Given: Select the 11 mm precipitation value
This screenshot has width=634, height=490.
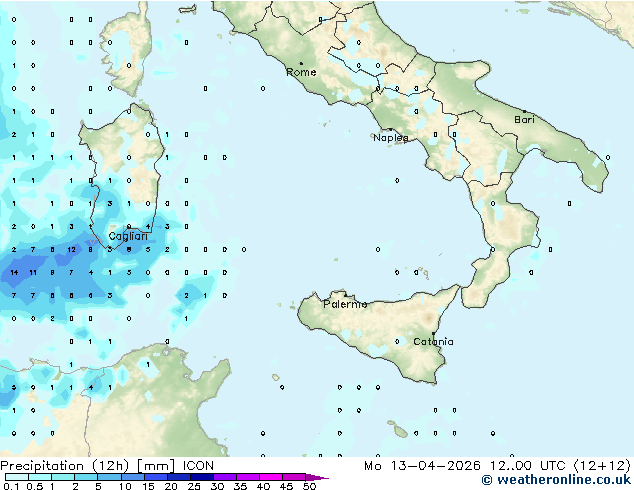Looking at the screenshot, I should [x=33, y=272].
